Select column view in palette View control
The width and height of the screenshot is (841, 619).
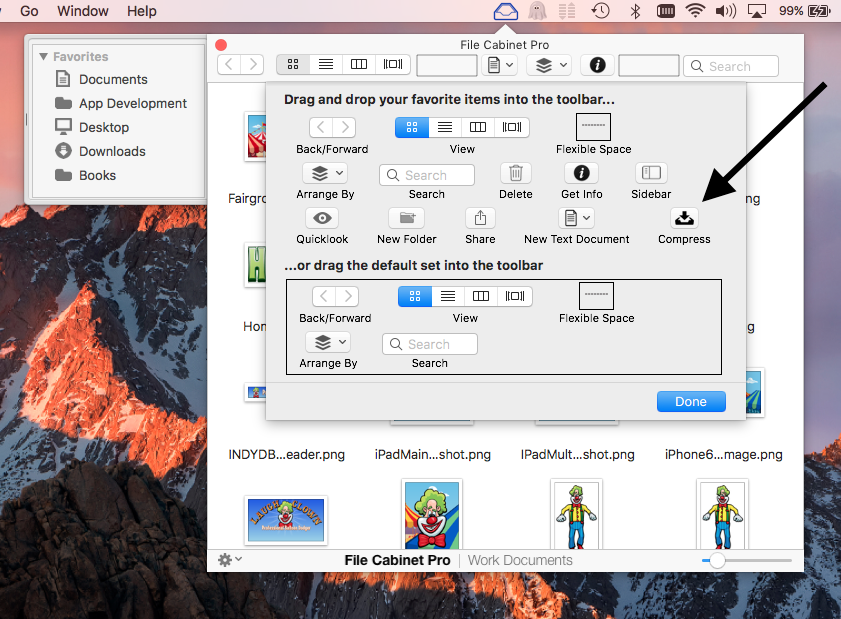coord(478,127)
